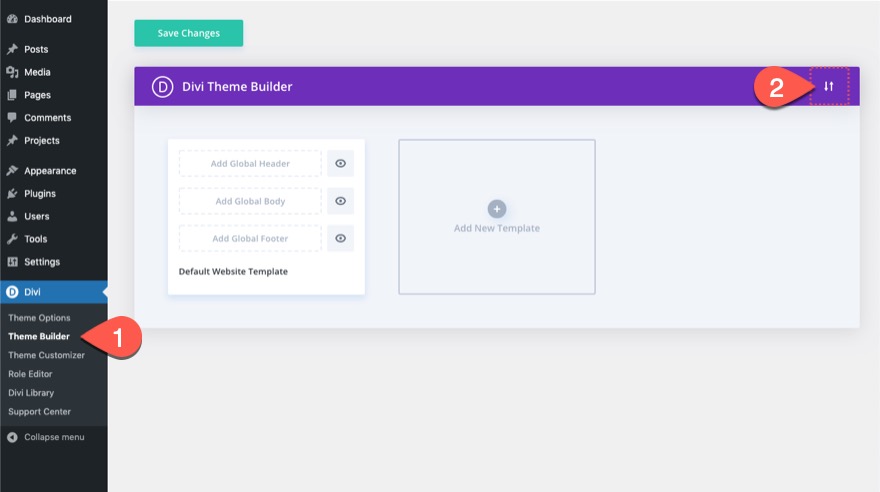Click the Dashboard gauge icon
The height and width of the screenshot is (492, 880).
(x=12, y=19)
